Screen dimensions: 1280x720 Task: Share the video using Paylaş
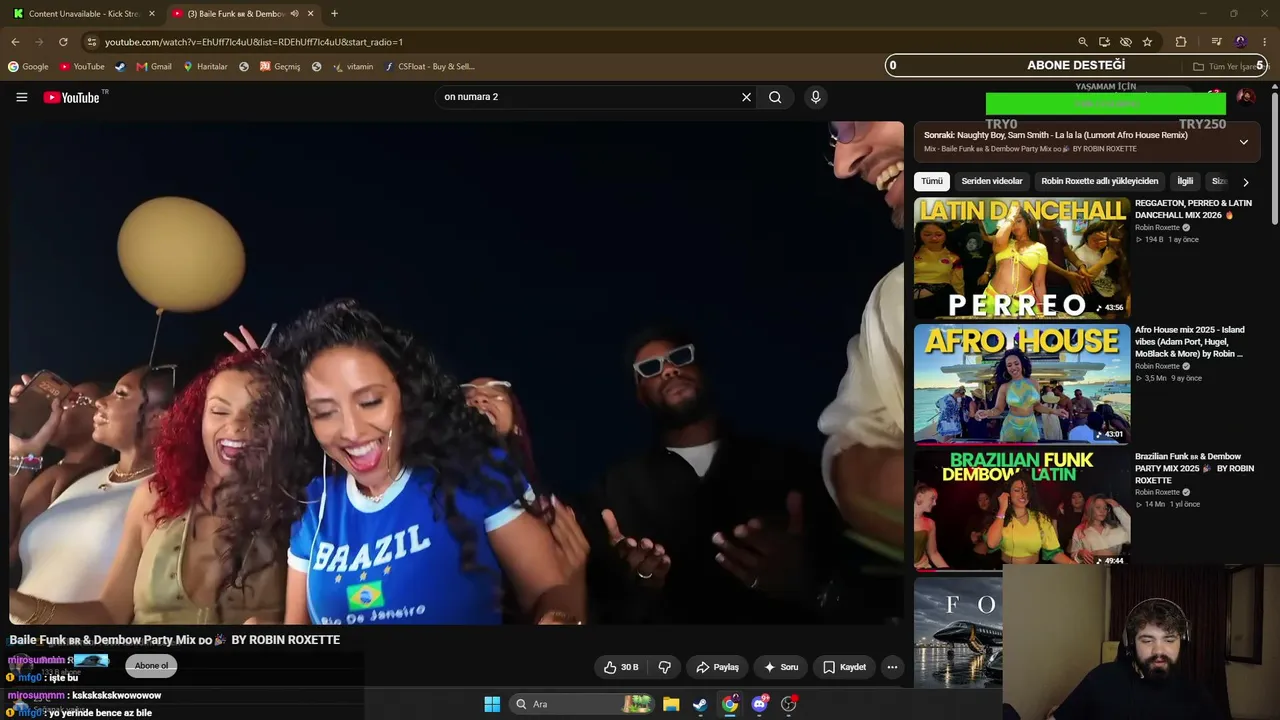(x=717, y=667)
